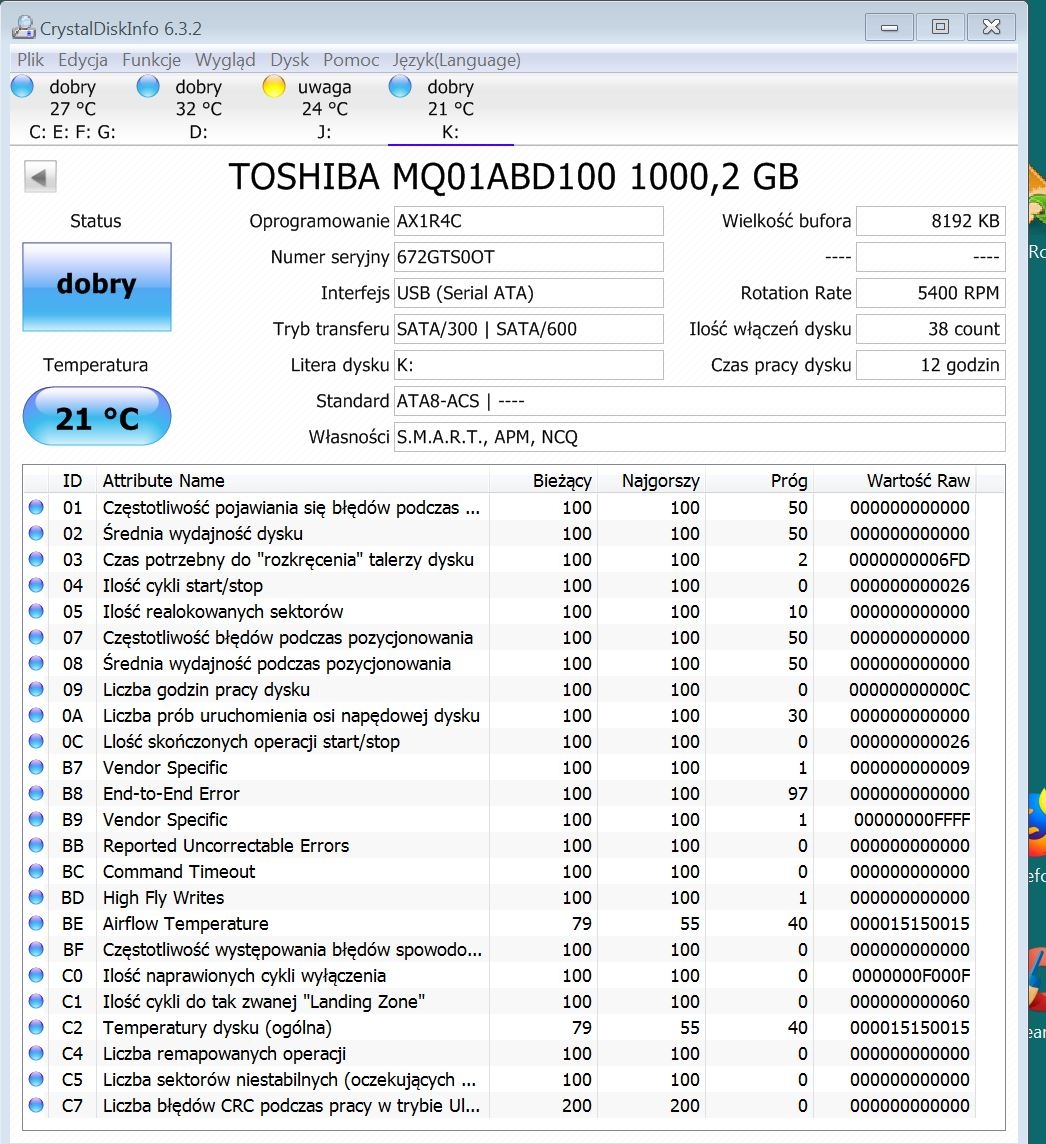
Task: Select the 'Reported Uncorrectable Errors' row
Action: [500, 845]
